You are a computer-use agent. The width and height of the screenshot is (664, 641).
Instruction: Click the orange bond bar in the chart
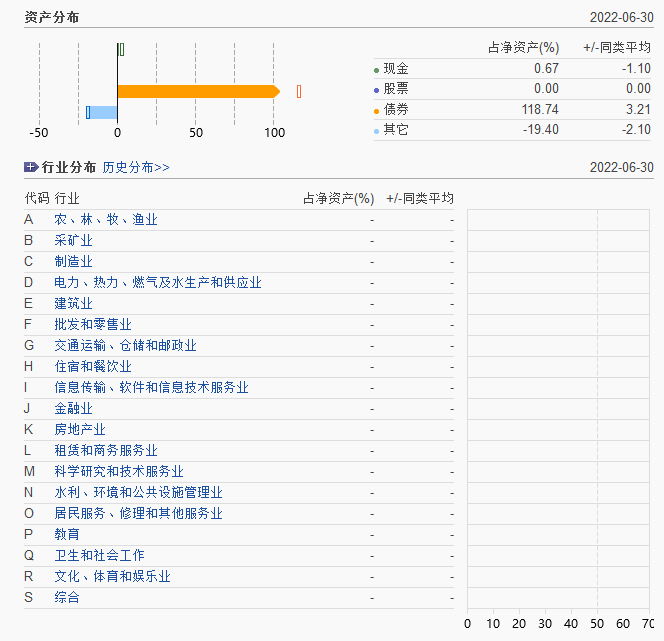[x=197, y=91]
